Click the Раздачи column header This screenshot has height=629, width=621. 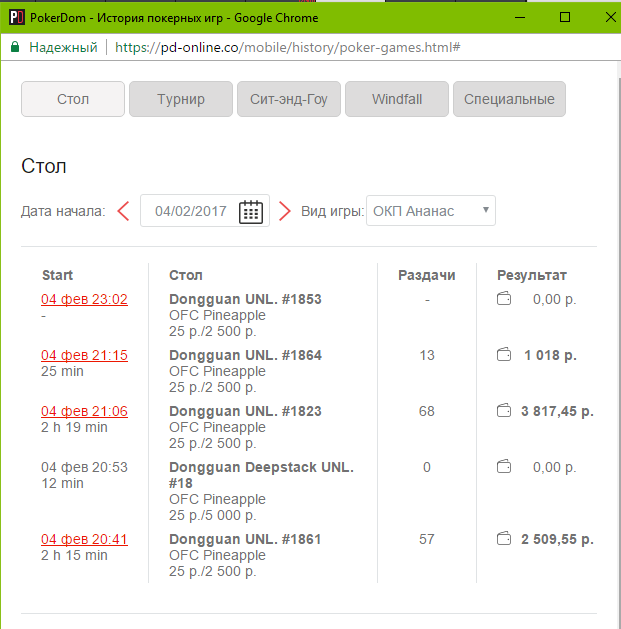(426, 275)
